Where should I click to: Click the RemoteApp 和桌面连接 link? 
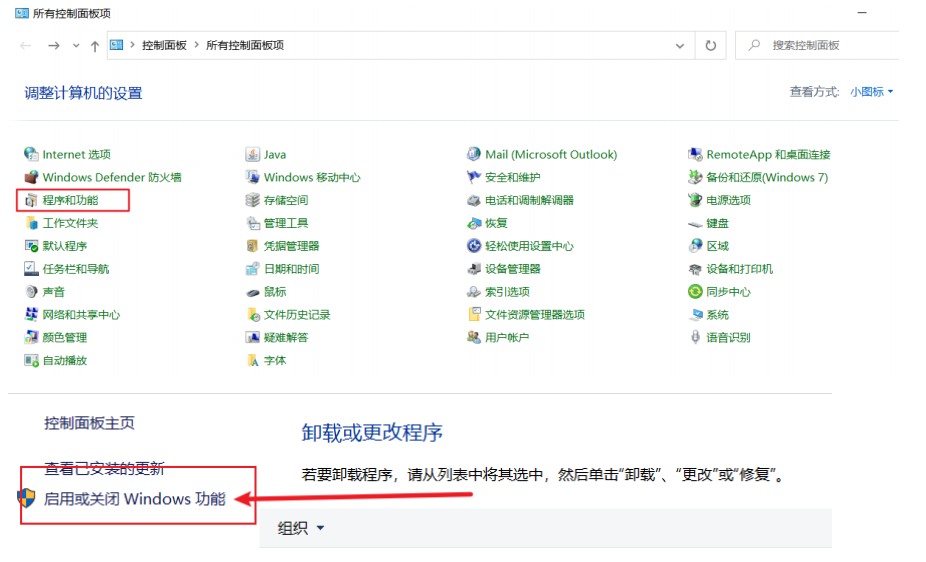(x=768, y=155)
